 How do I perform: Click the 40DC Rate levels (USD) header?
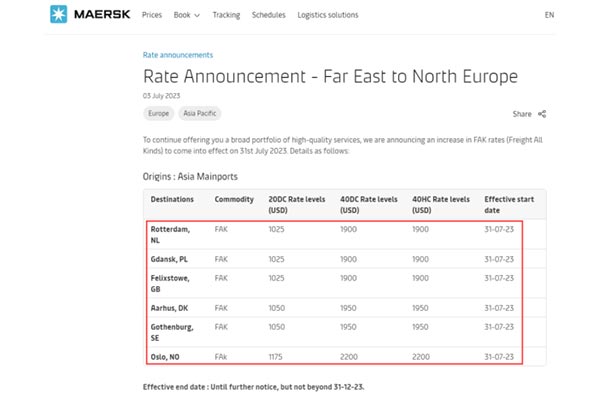pyautogui.click(x=368, y=205)
